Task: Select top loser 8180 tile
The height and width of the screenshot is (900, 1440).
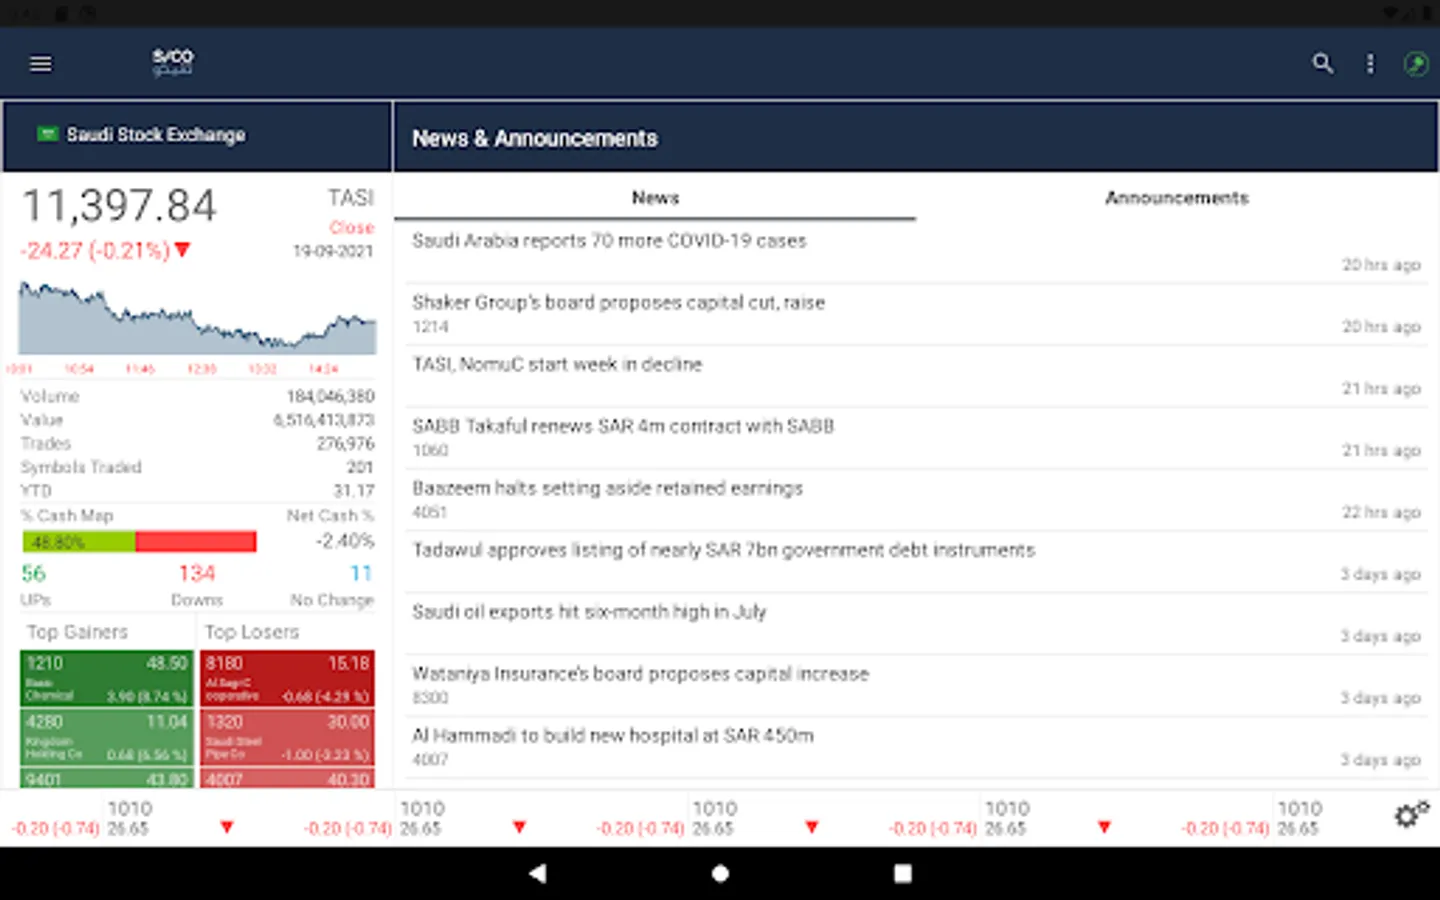Action: [287, 678]
